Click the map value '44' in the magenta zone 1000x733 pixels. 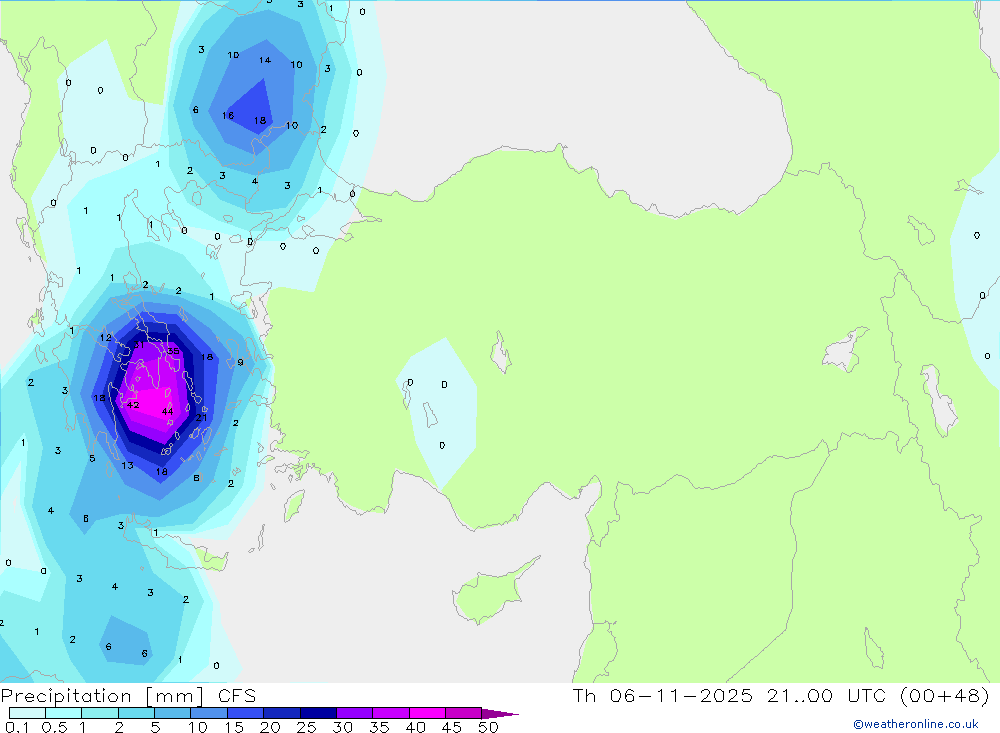[167, 411]
